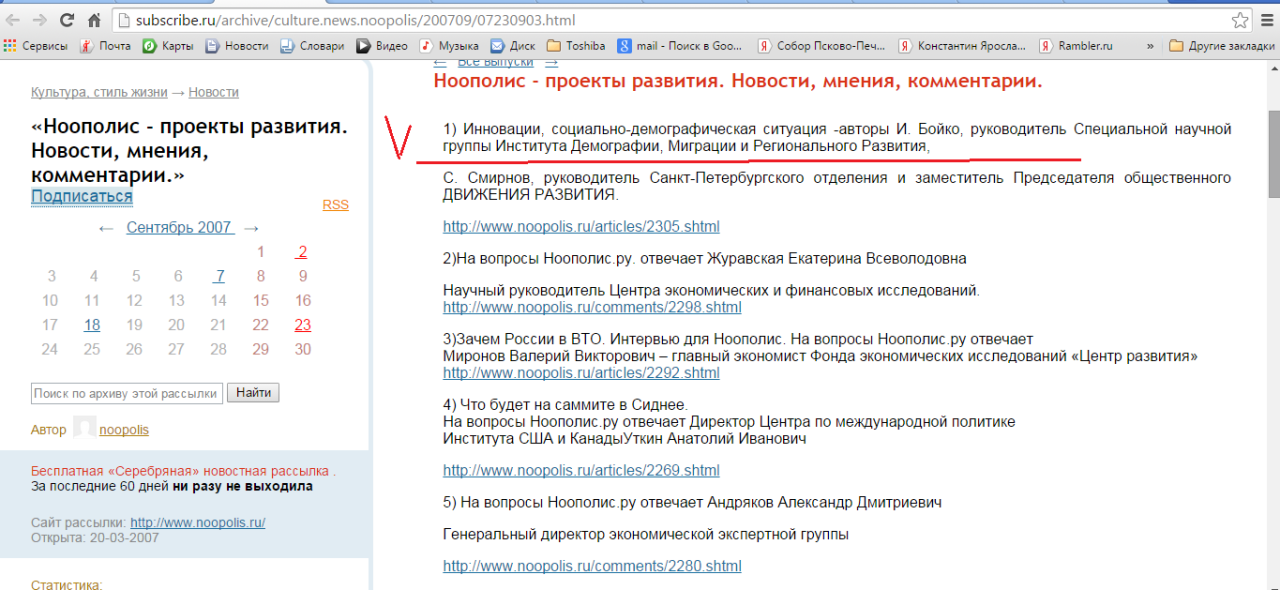Open the Культура, стиль жизни category link
The height and width of the screenshot is (590, 1280).
[99, 92]
